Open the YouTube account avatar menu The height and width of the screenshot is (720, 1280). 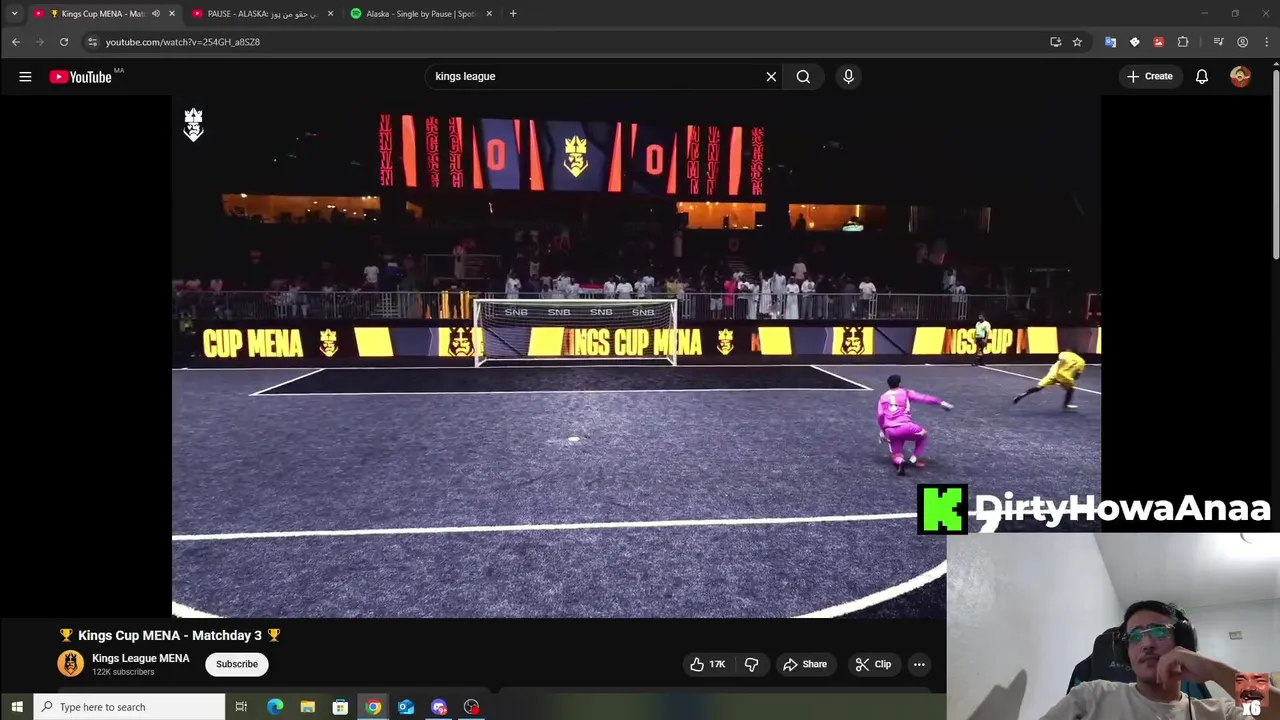click(x=1240, y=76)
